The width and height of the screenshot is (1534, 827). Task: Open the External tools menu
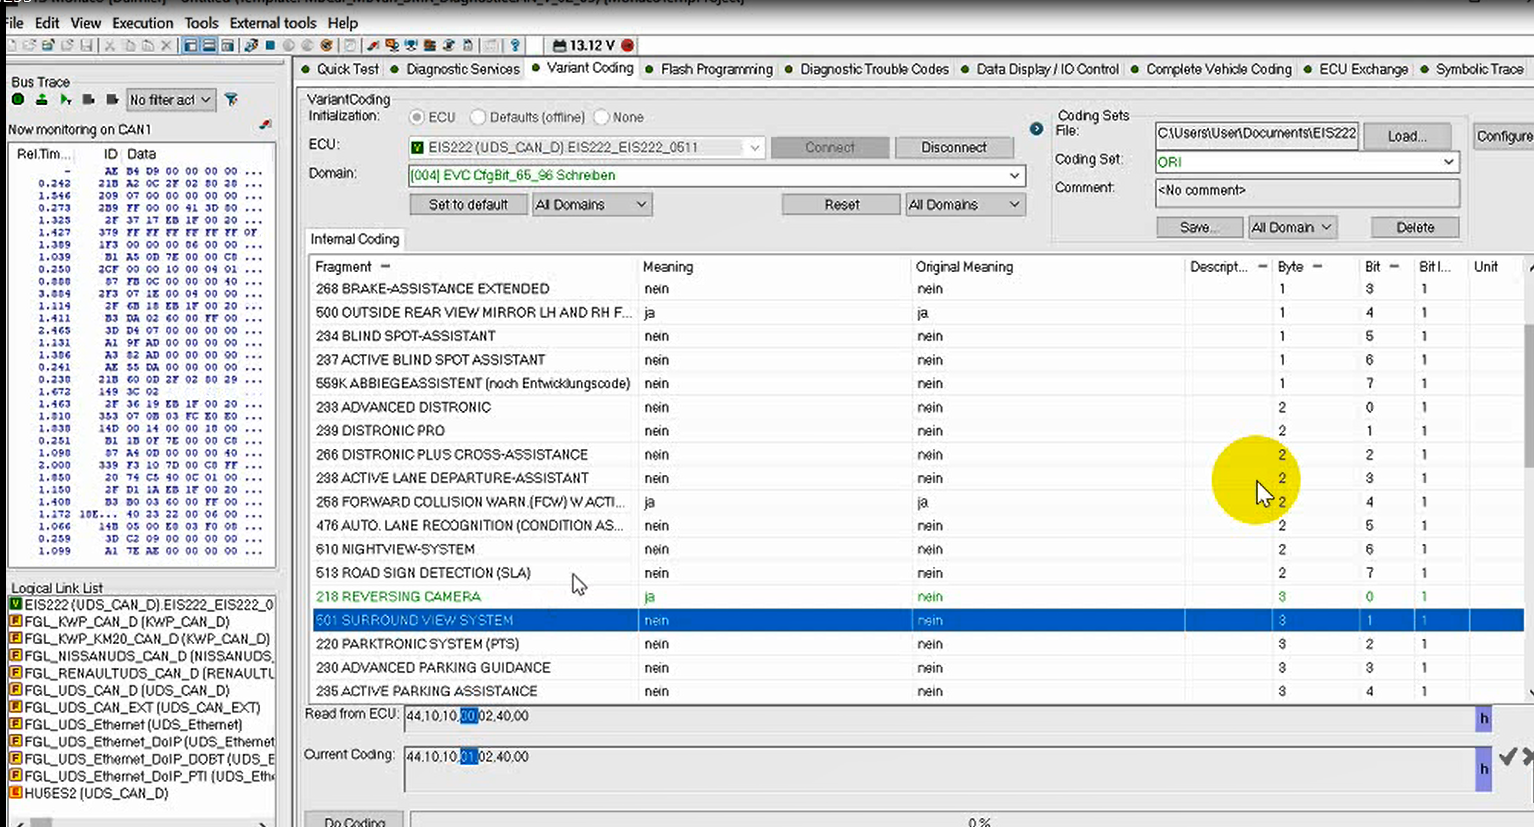pos(272,22)
